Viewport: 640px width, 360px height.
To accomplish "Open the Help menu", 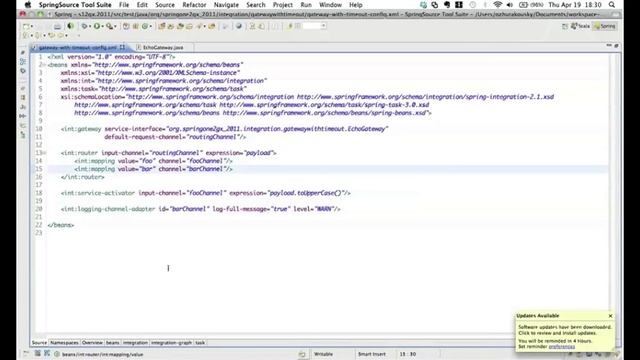I will [x=356, y=5].
